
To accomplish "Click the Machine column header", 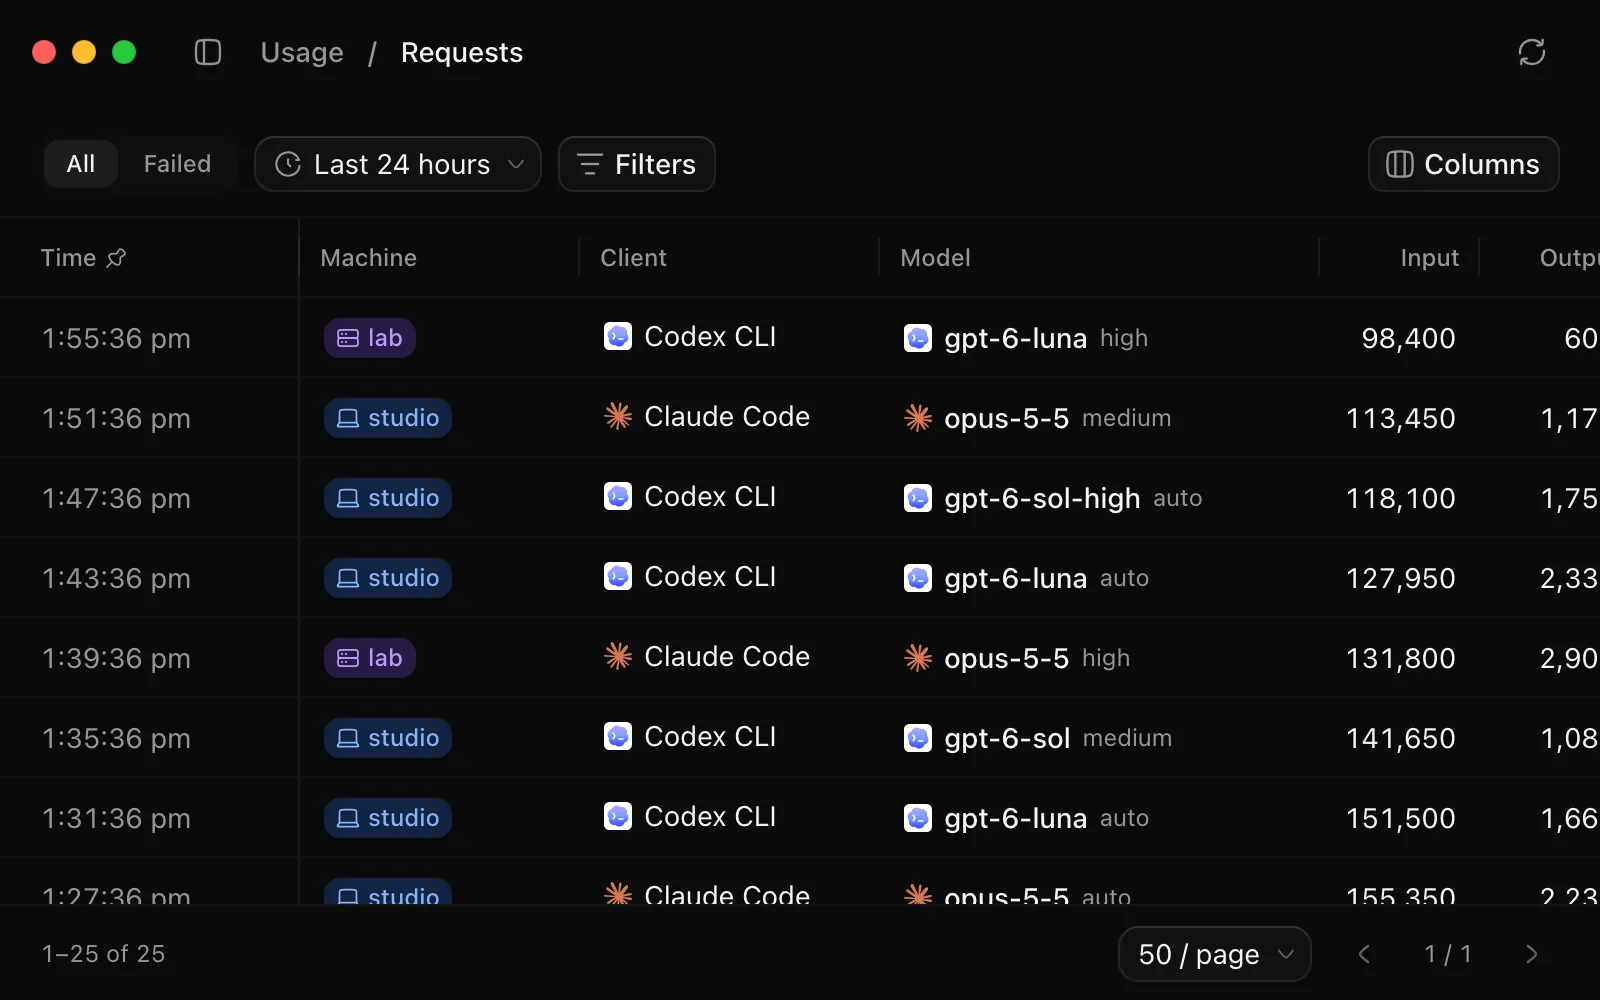I will [x=368, y=258].
